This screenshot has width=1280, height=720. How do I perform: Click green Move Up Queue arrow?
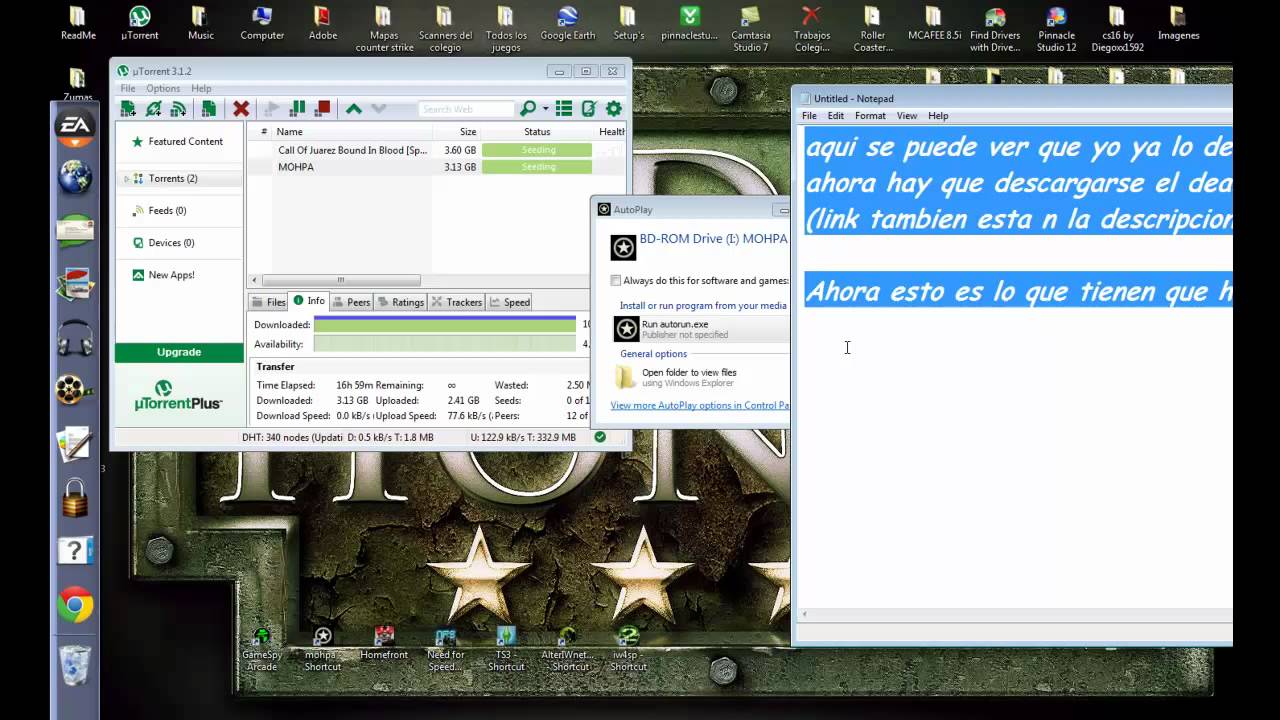coord(353,109)
